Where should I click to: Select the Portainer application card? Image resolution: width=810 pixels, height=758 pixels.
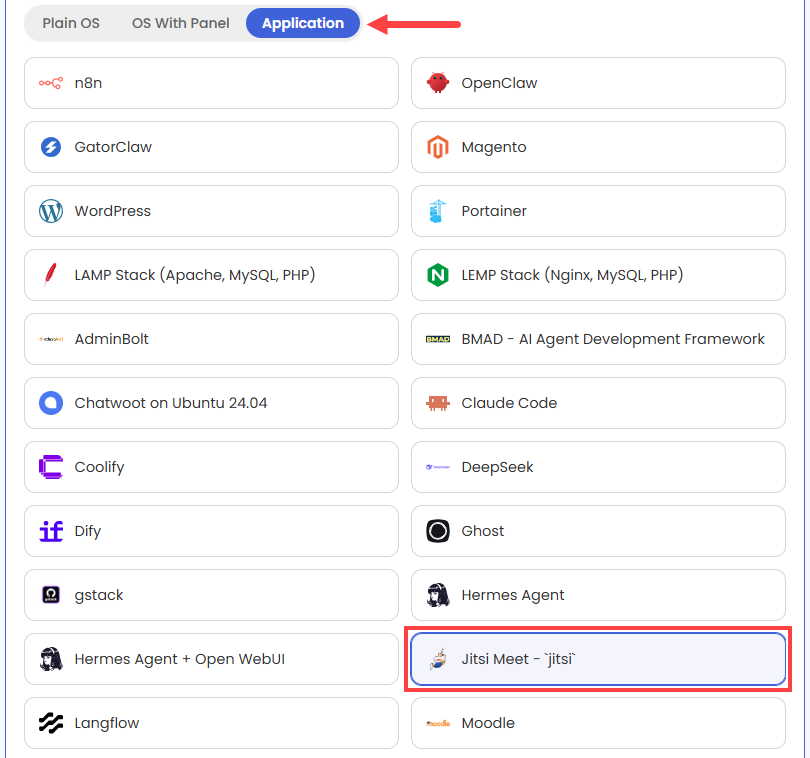click(x=598, y=211)
